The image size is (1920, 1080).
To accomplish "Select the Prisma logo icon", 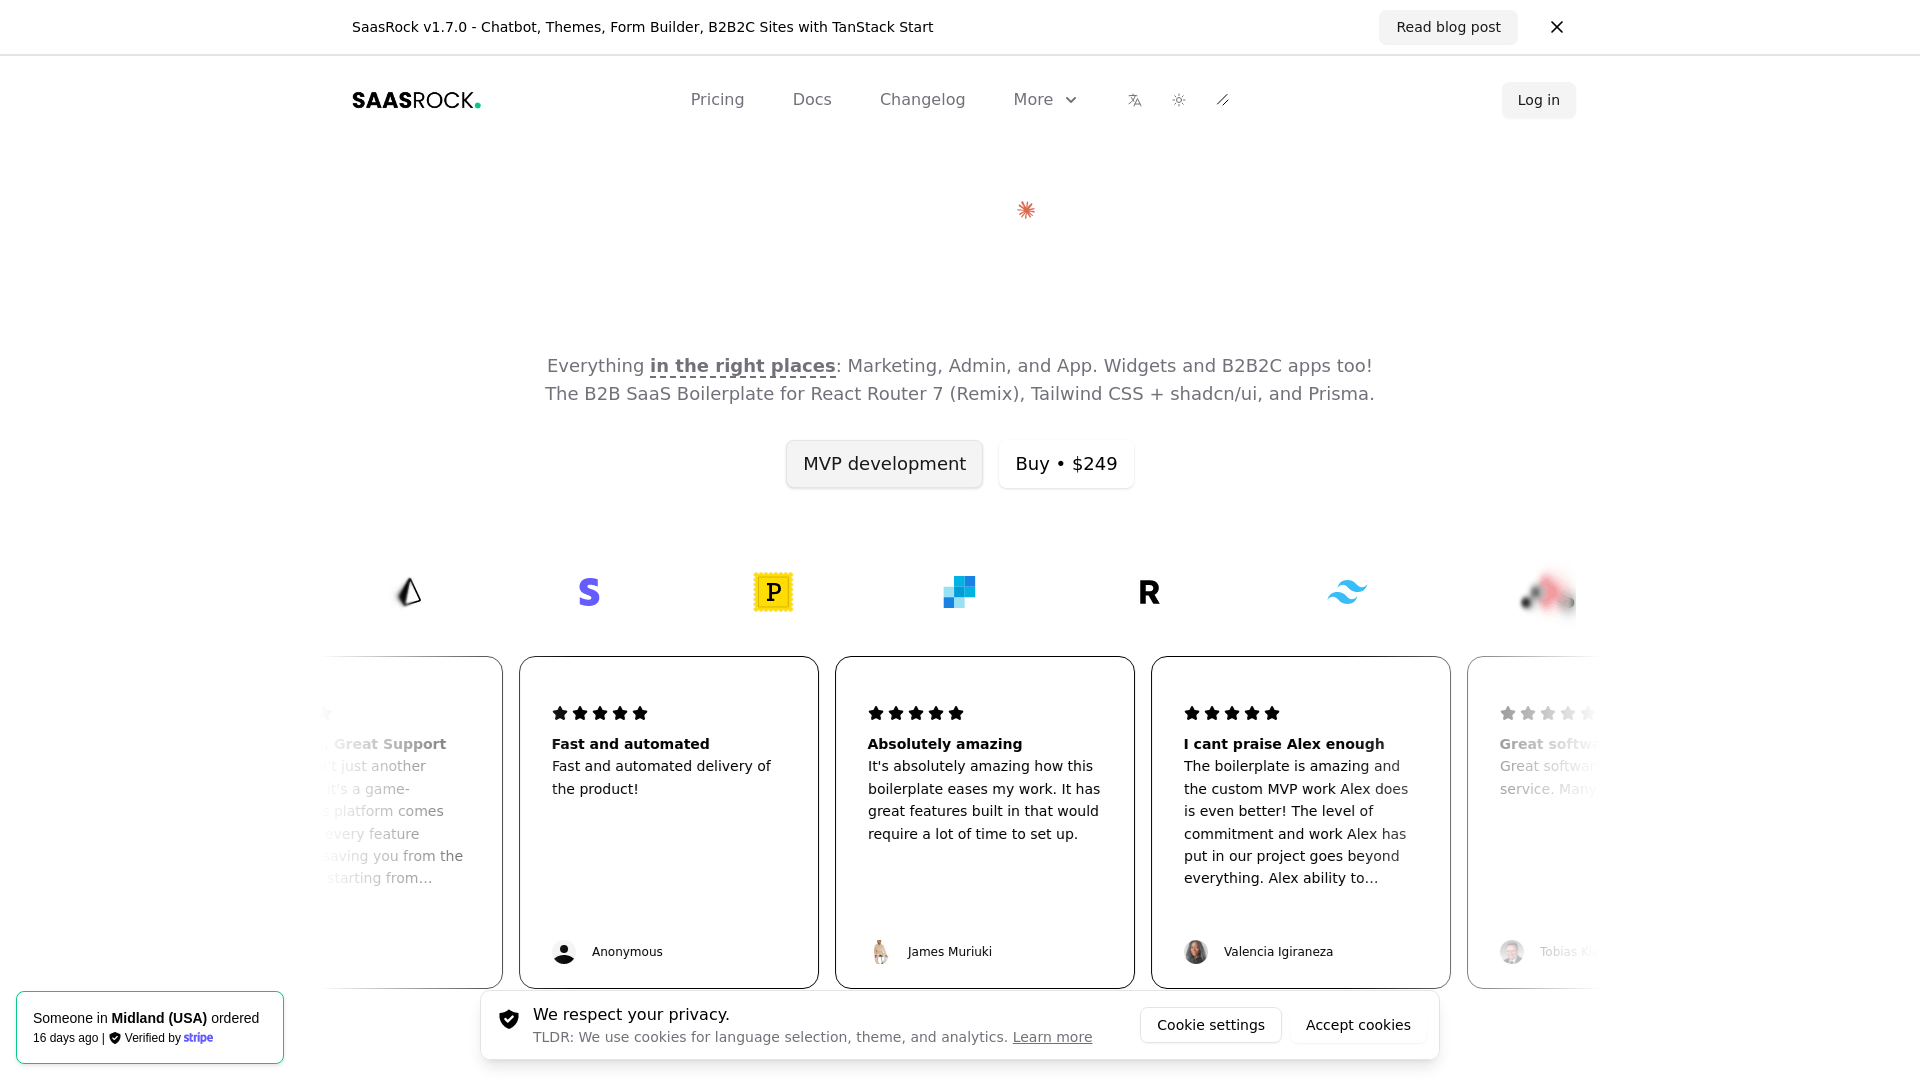I will 409,592.
